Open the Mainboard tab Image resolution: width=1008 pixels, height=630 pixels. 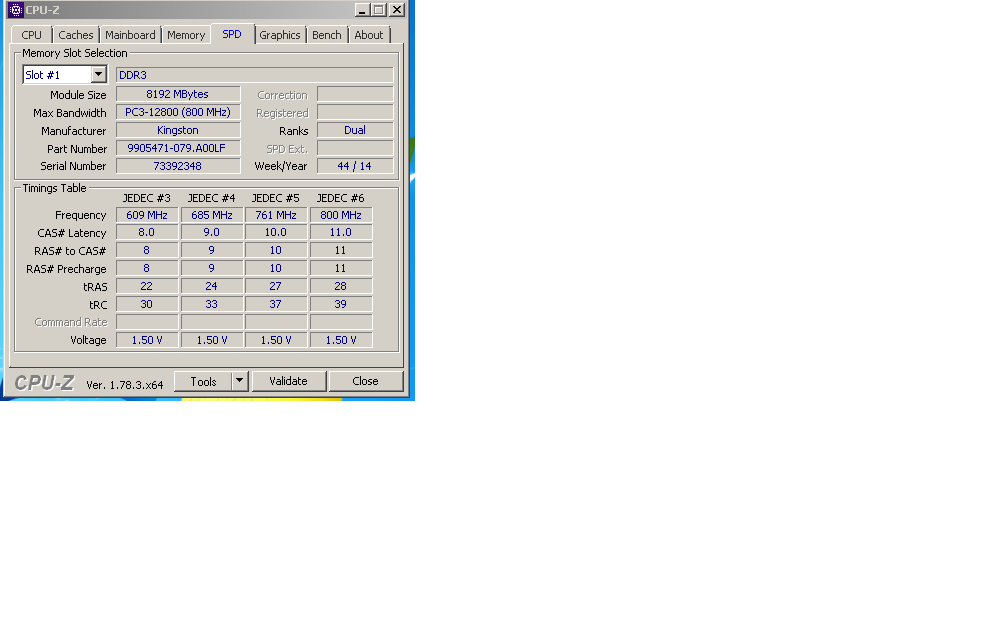[x=130, y=35]
